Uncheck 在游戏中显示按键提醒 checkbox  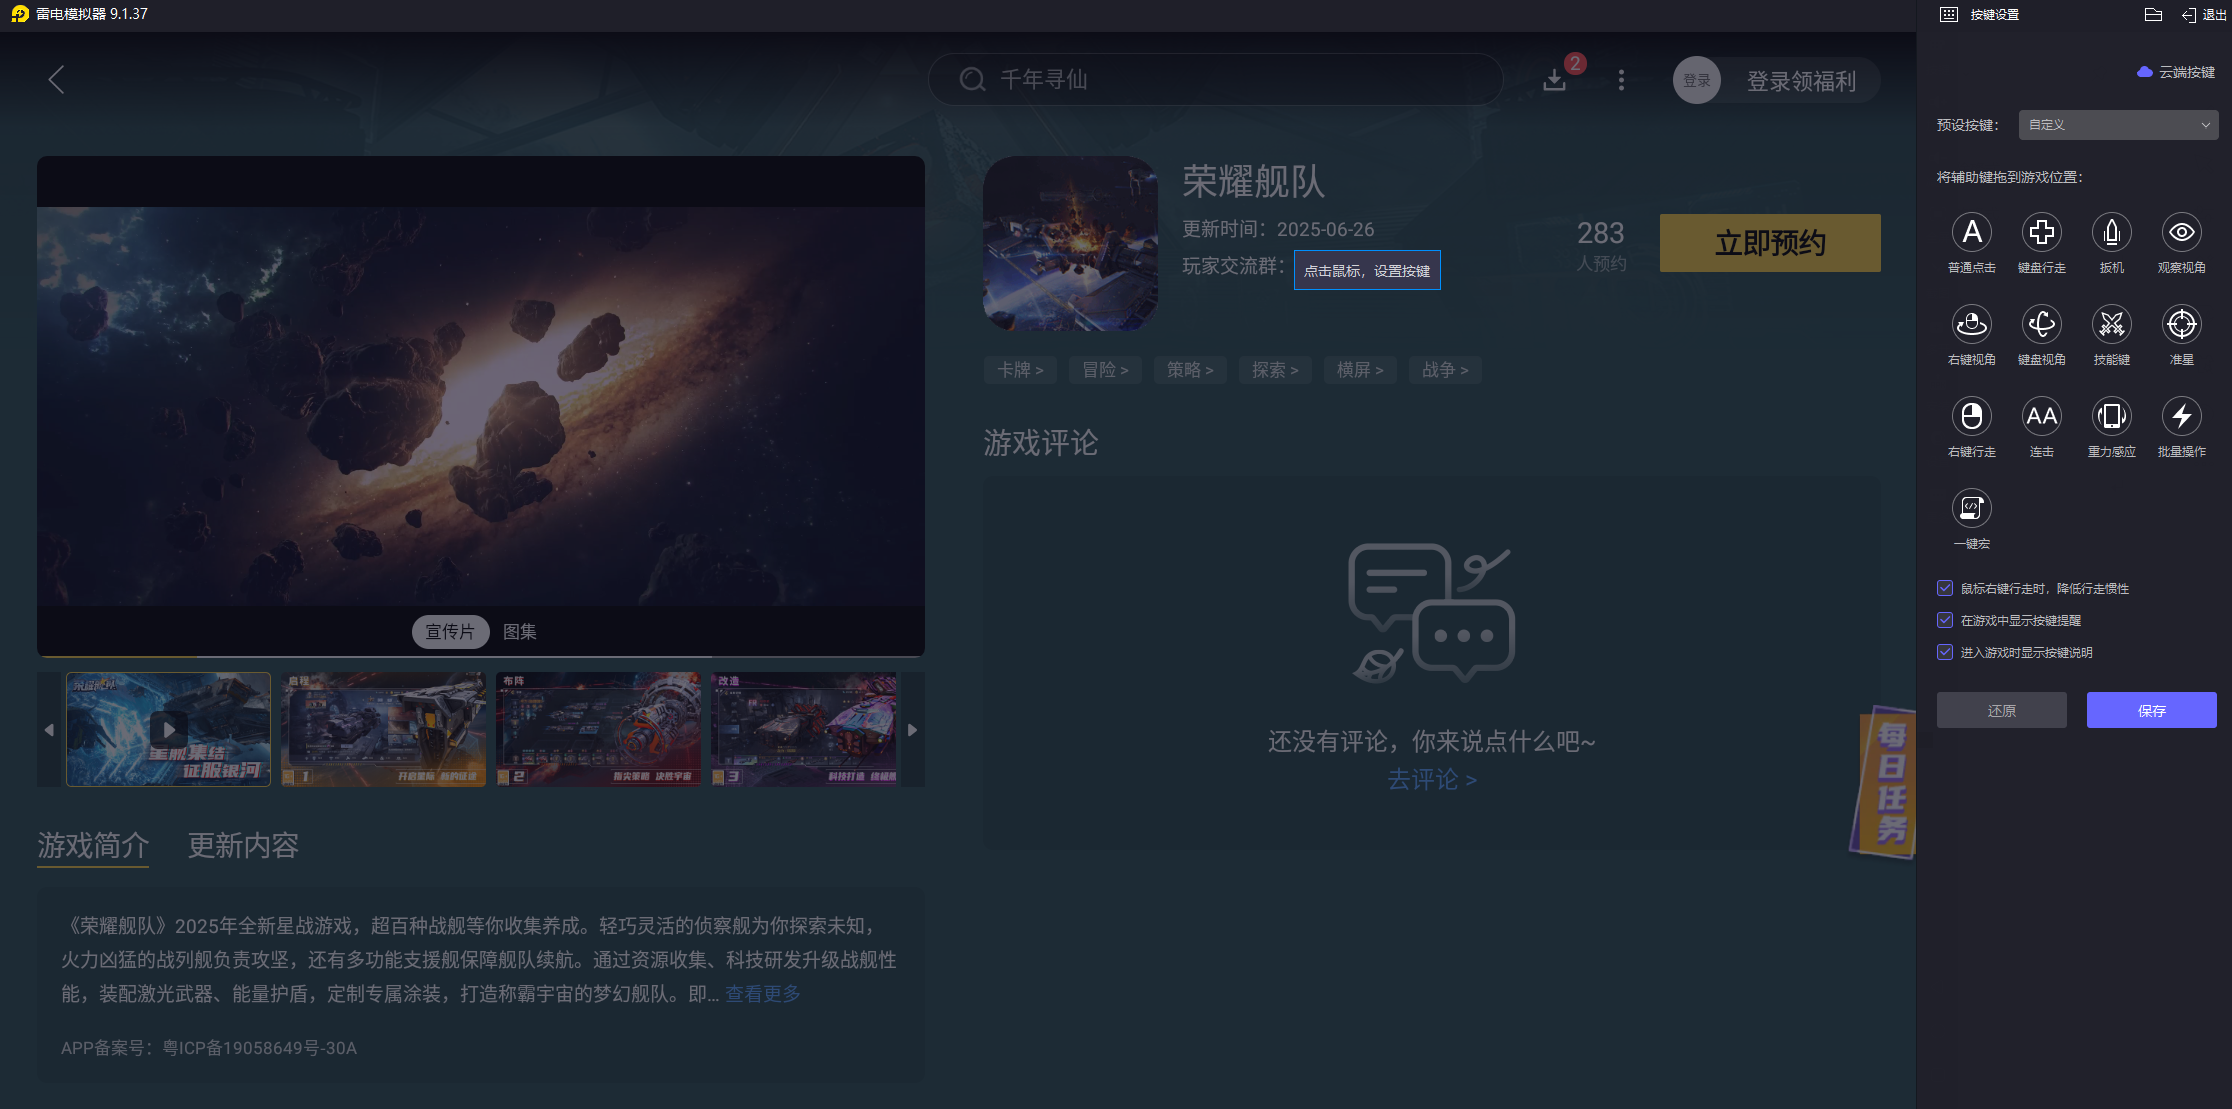click(x=1945, y=620)
